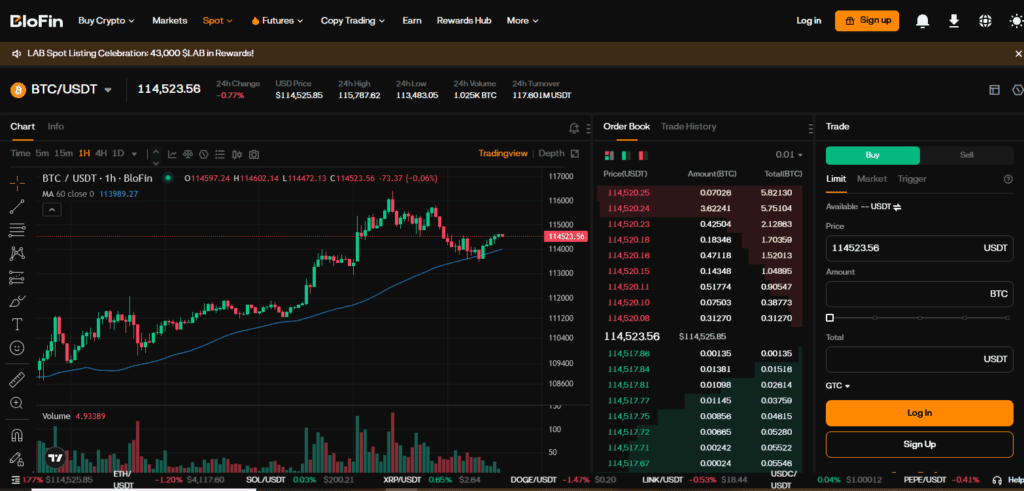Viewport: 1024px width, 491px height.
Task: Open the GTC time-in-force dropdown
Action: point(838,386)
